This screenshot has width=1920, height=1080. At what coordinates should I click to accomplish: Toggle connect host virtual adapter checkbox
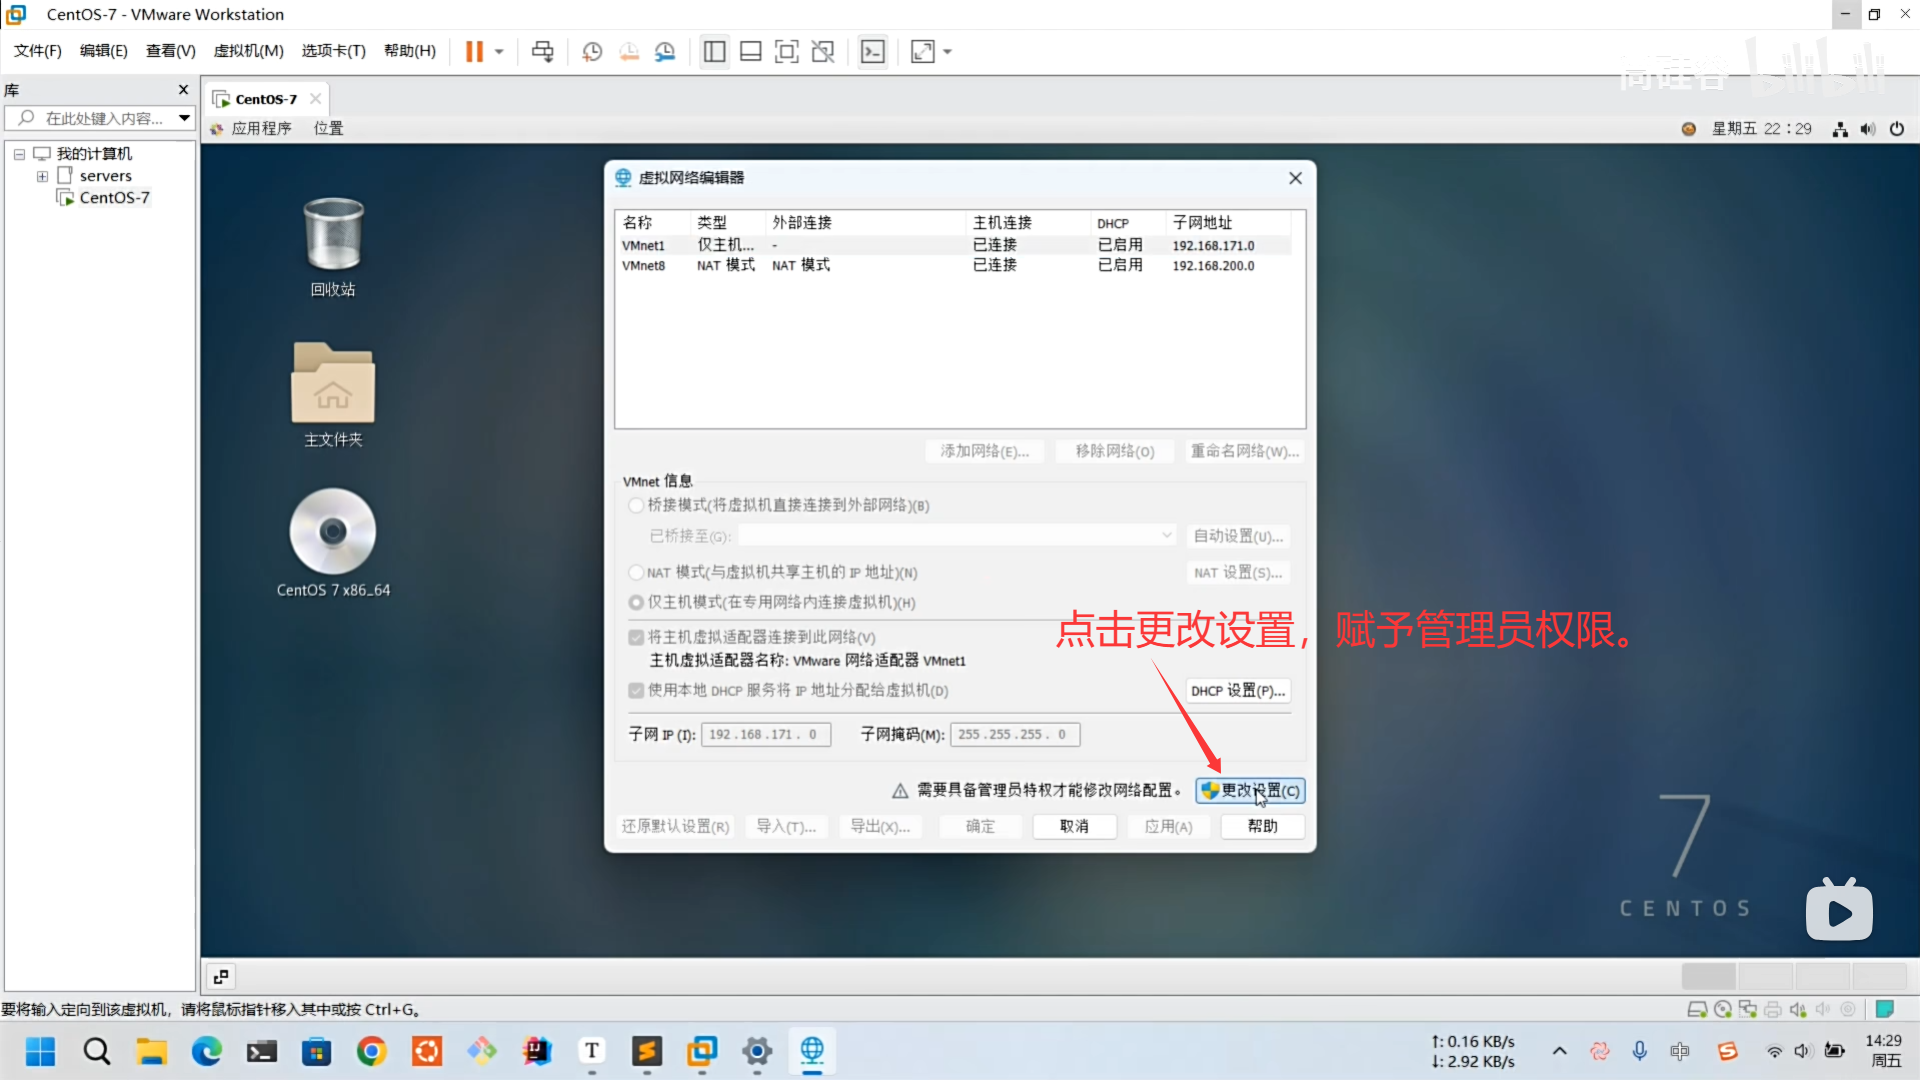[x=636, y=637]
